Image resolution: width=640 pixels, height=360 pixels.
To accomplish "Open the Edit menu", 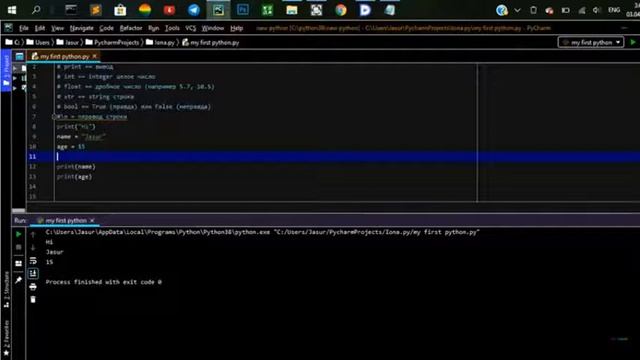I will tap(40, 28).
